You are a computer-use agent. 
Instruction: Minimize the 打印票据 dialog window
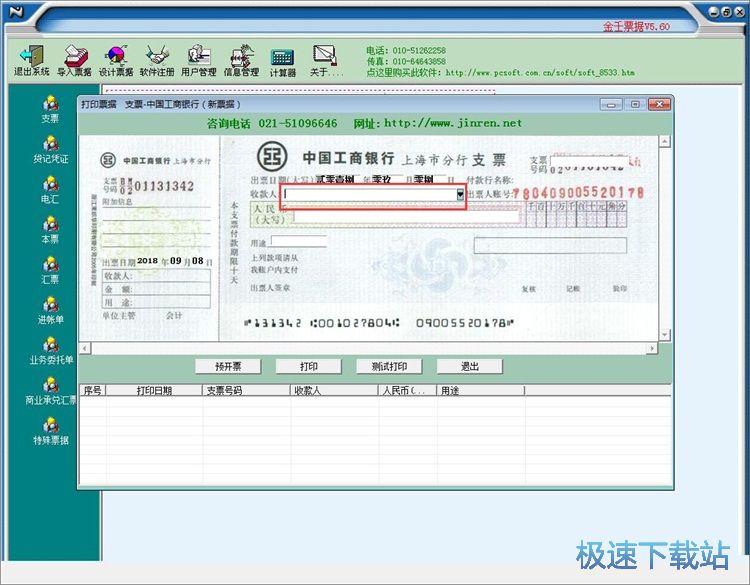click(611, 104)
